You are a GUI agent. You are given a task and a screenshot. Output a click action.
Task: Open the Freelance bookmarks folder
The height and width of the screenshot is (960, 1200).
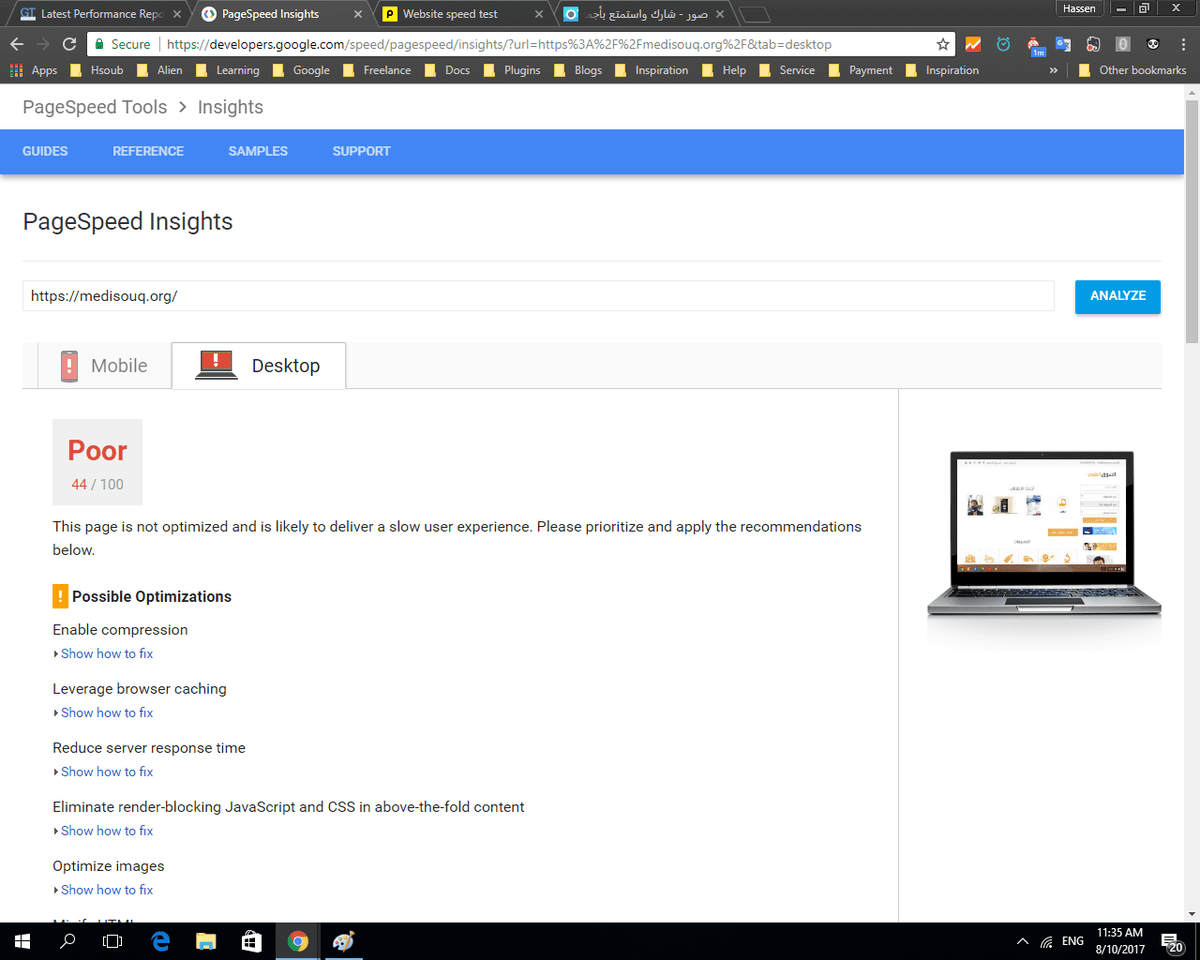pos(377,70)
